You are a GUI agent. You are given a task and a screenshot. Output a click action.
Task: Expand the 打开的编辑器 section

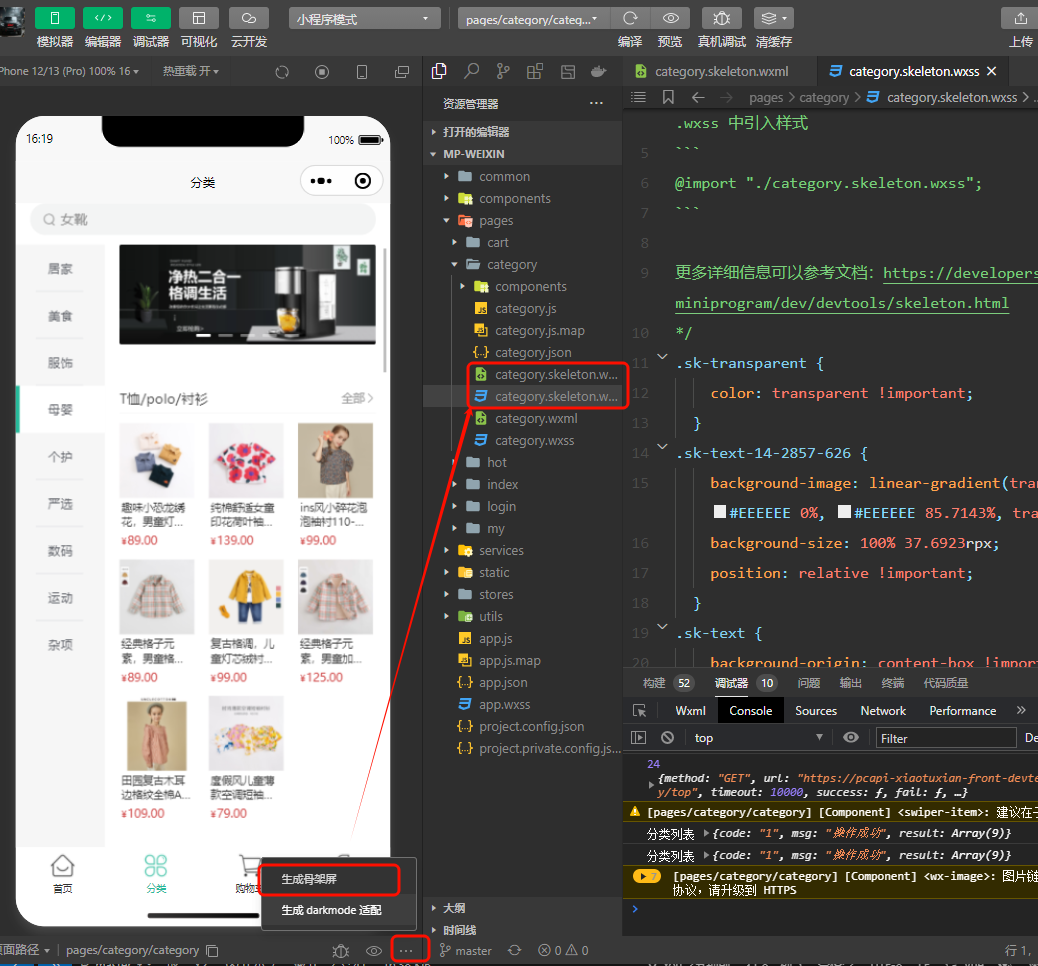click(x=522, y=132)
